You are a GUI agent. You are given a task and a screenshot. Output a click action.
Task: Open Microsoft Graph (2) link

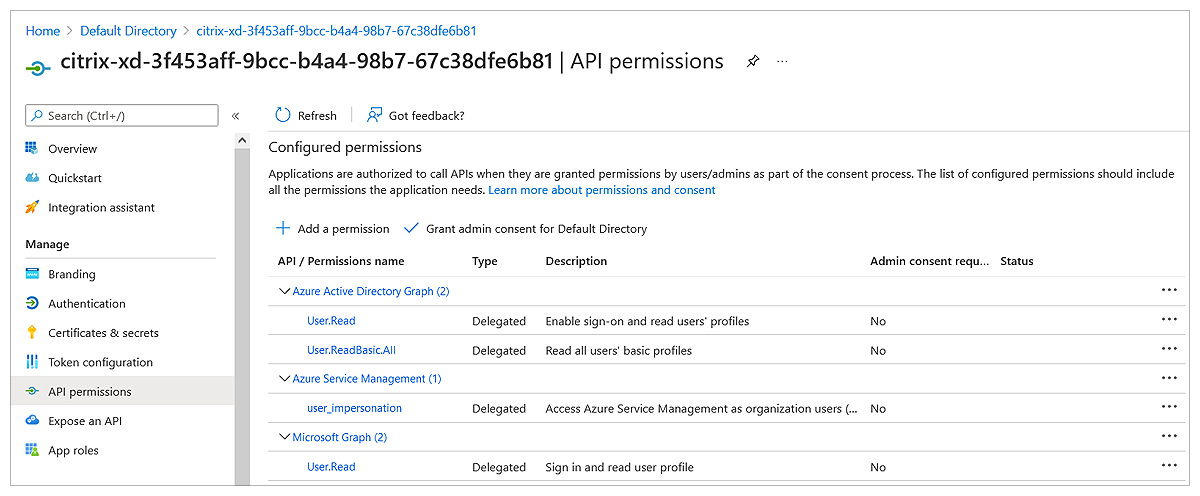coord(340,437)
